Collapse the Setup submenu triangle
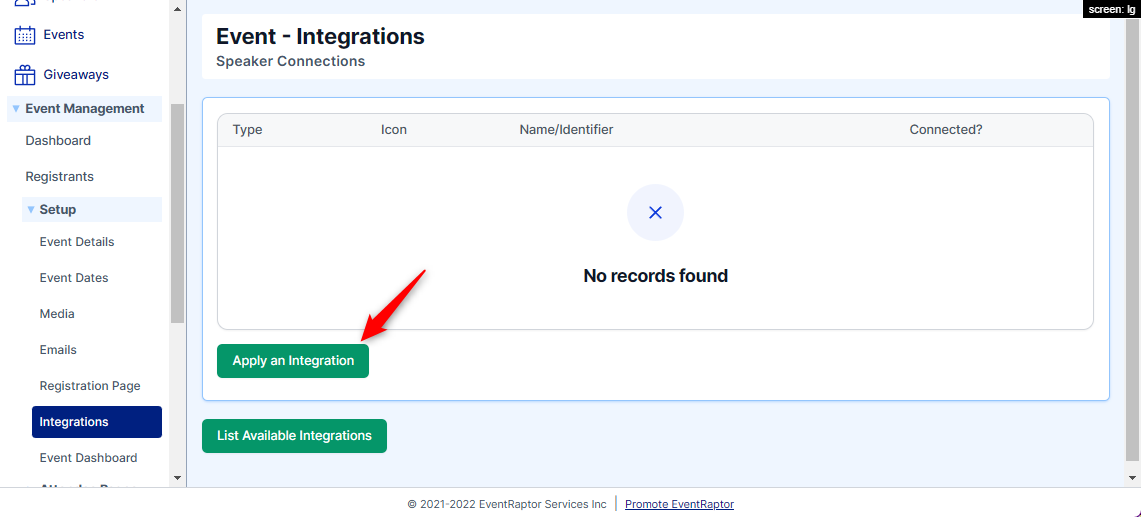This screenshot has width=1141, height=517. coord(31,210)
